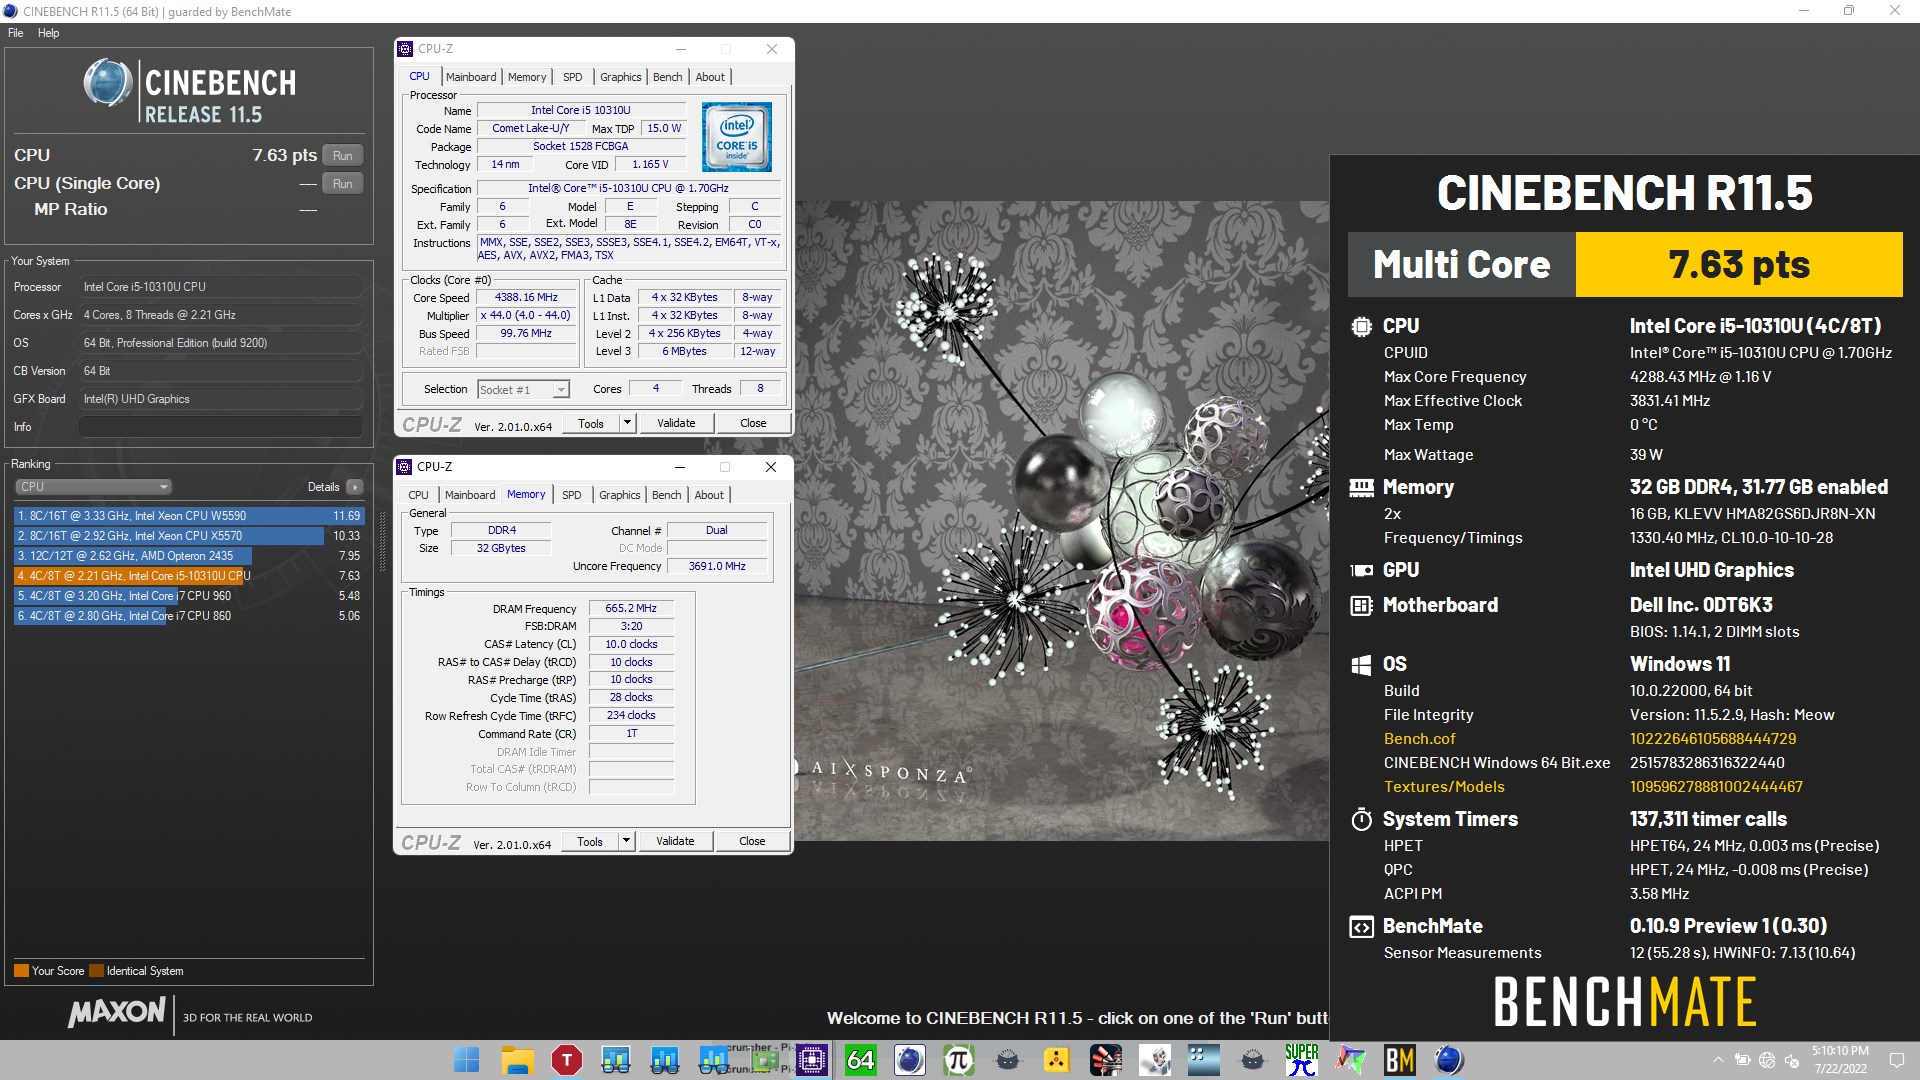
Task: Click the Bench.cof hash link in BenchMate
Action: (x=1712, y=739)
